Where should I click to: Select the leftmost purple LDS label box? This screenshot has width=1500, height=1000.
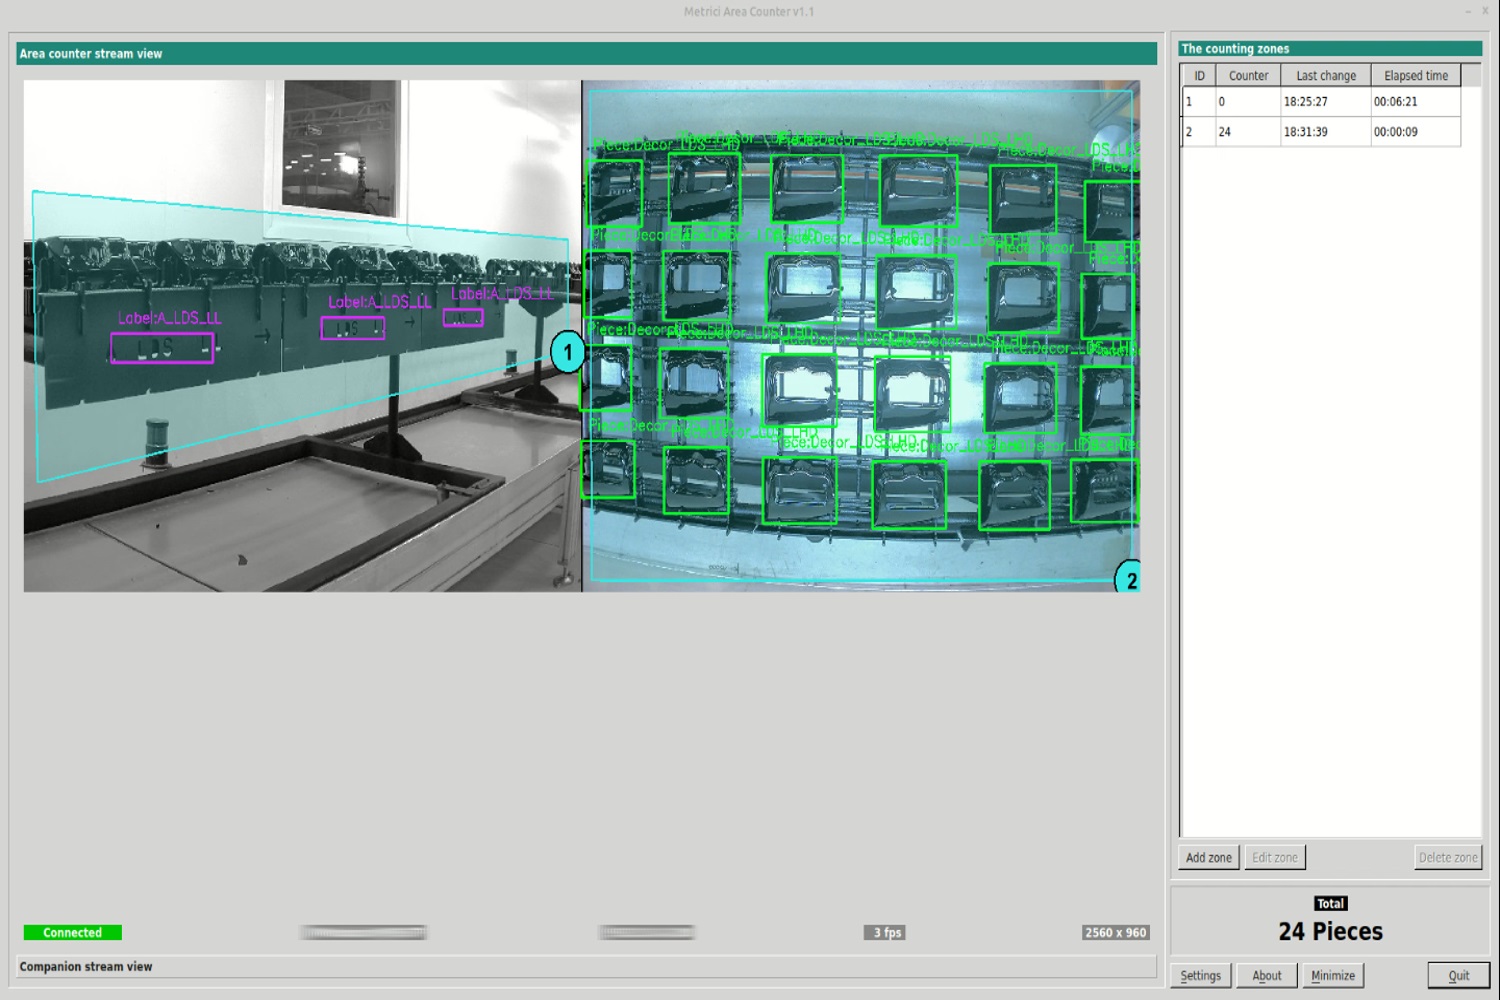tap(162, 348)
